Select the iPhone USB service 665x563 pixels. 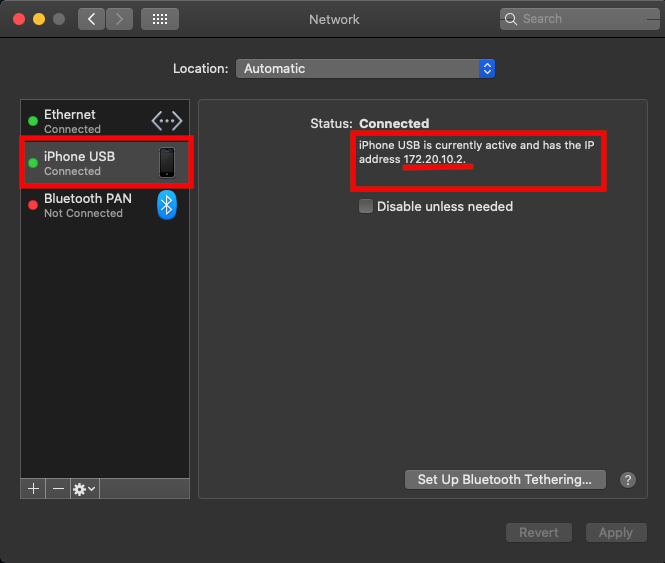coord(105,162)
